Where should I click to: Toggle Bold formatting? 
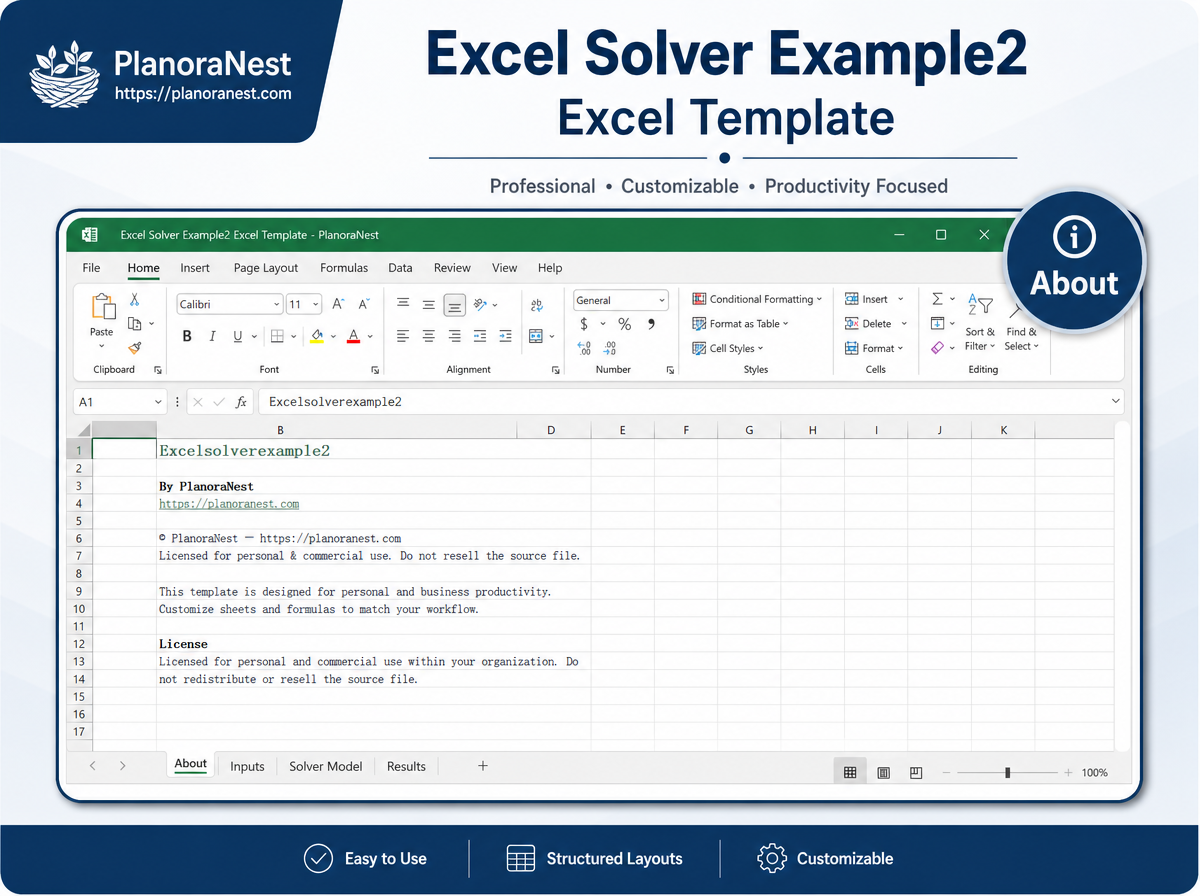pos(187,337)
